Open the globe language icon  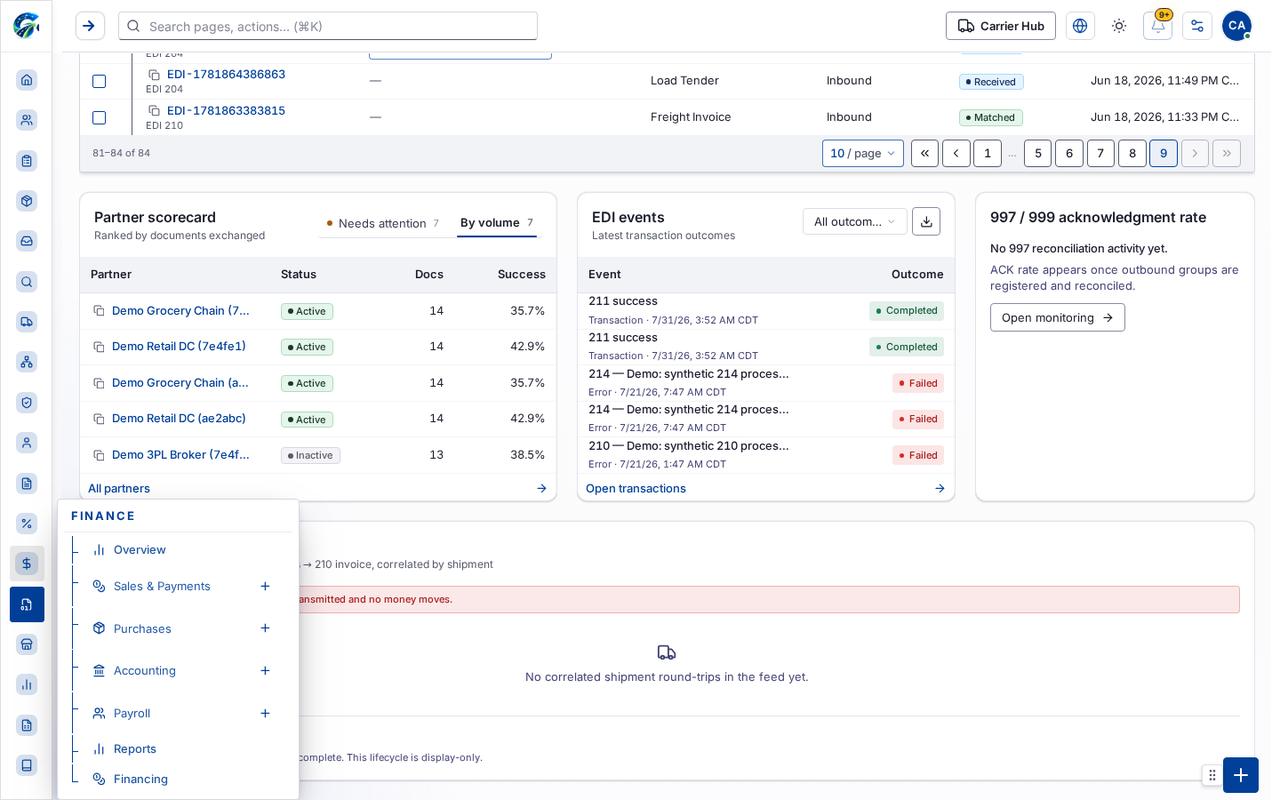click(1080, 26)
